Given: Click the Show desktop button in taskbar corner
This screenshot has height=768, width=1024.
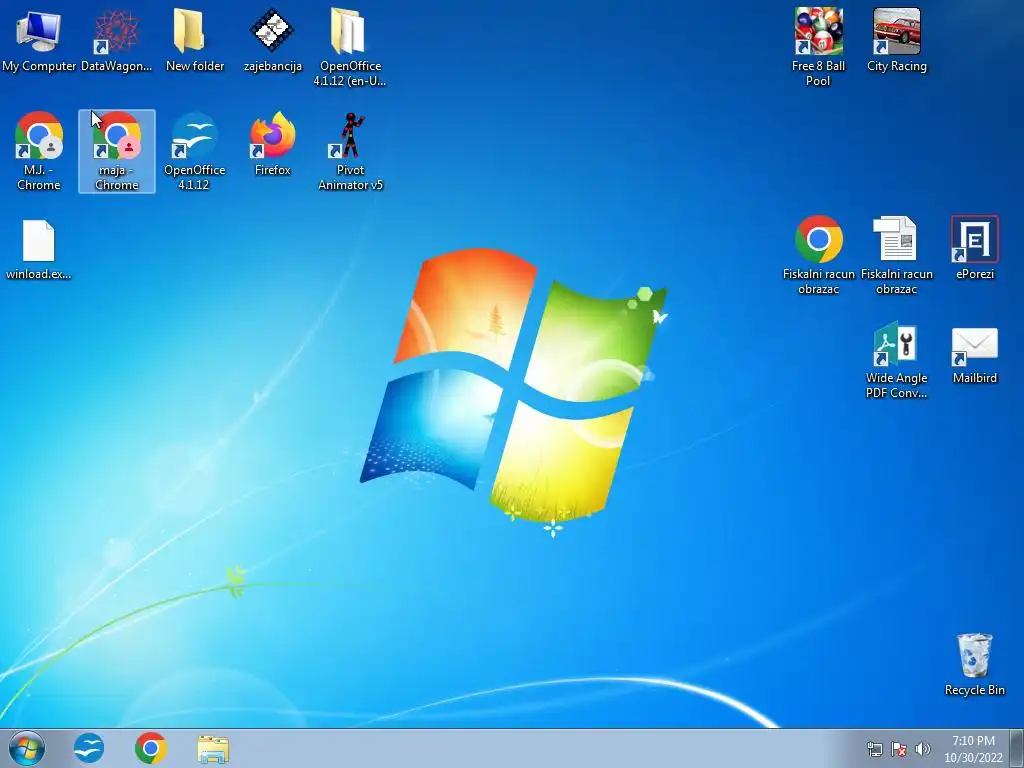Looking at the screenshot, I should [1017, 748].
